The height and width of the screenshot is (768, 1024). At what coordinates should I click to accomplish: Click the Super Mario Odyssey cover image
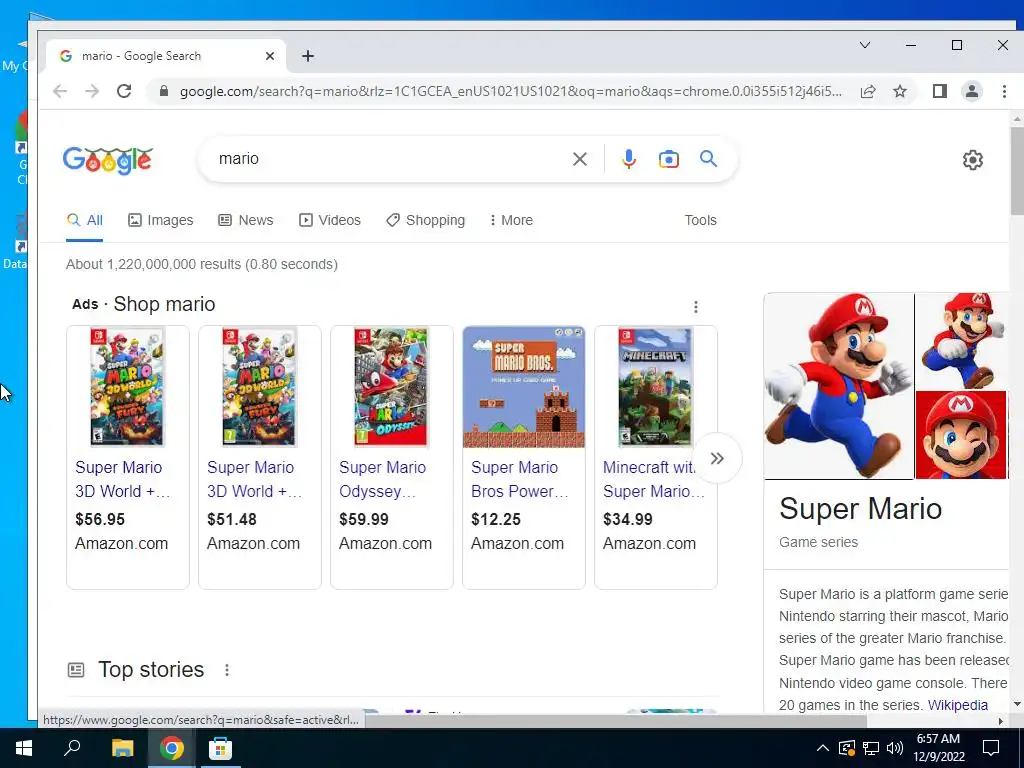point(391,387)
